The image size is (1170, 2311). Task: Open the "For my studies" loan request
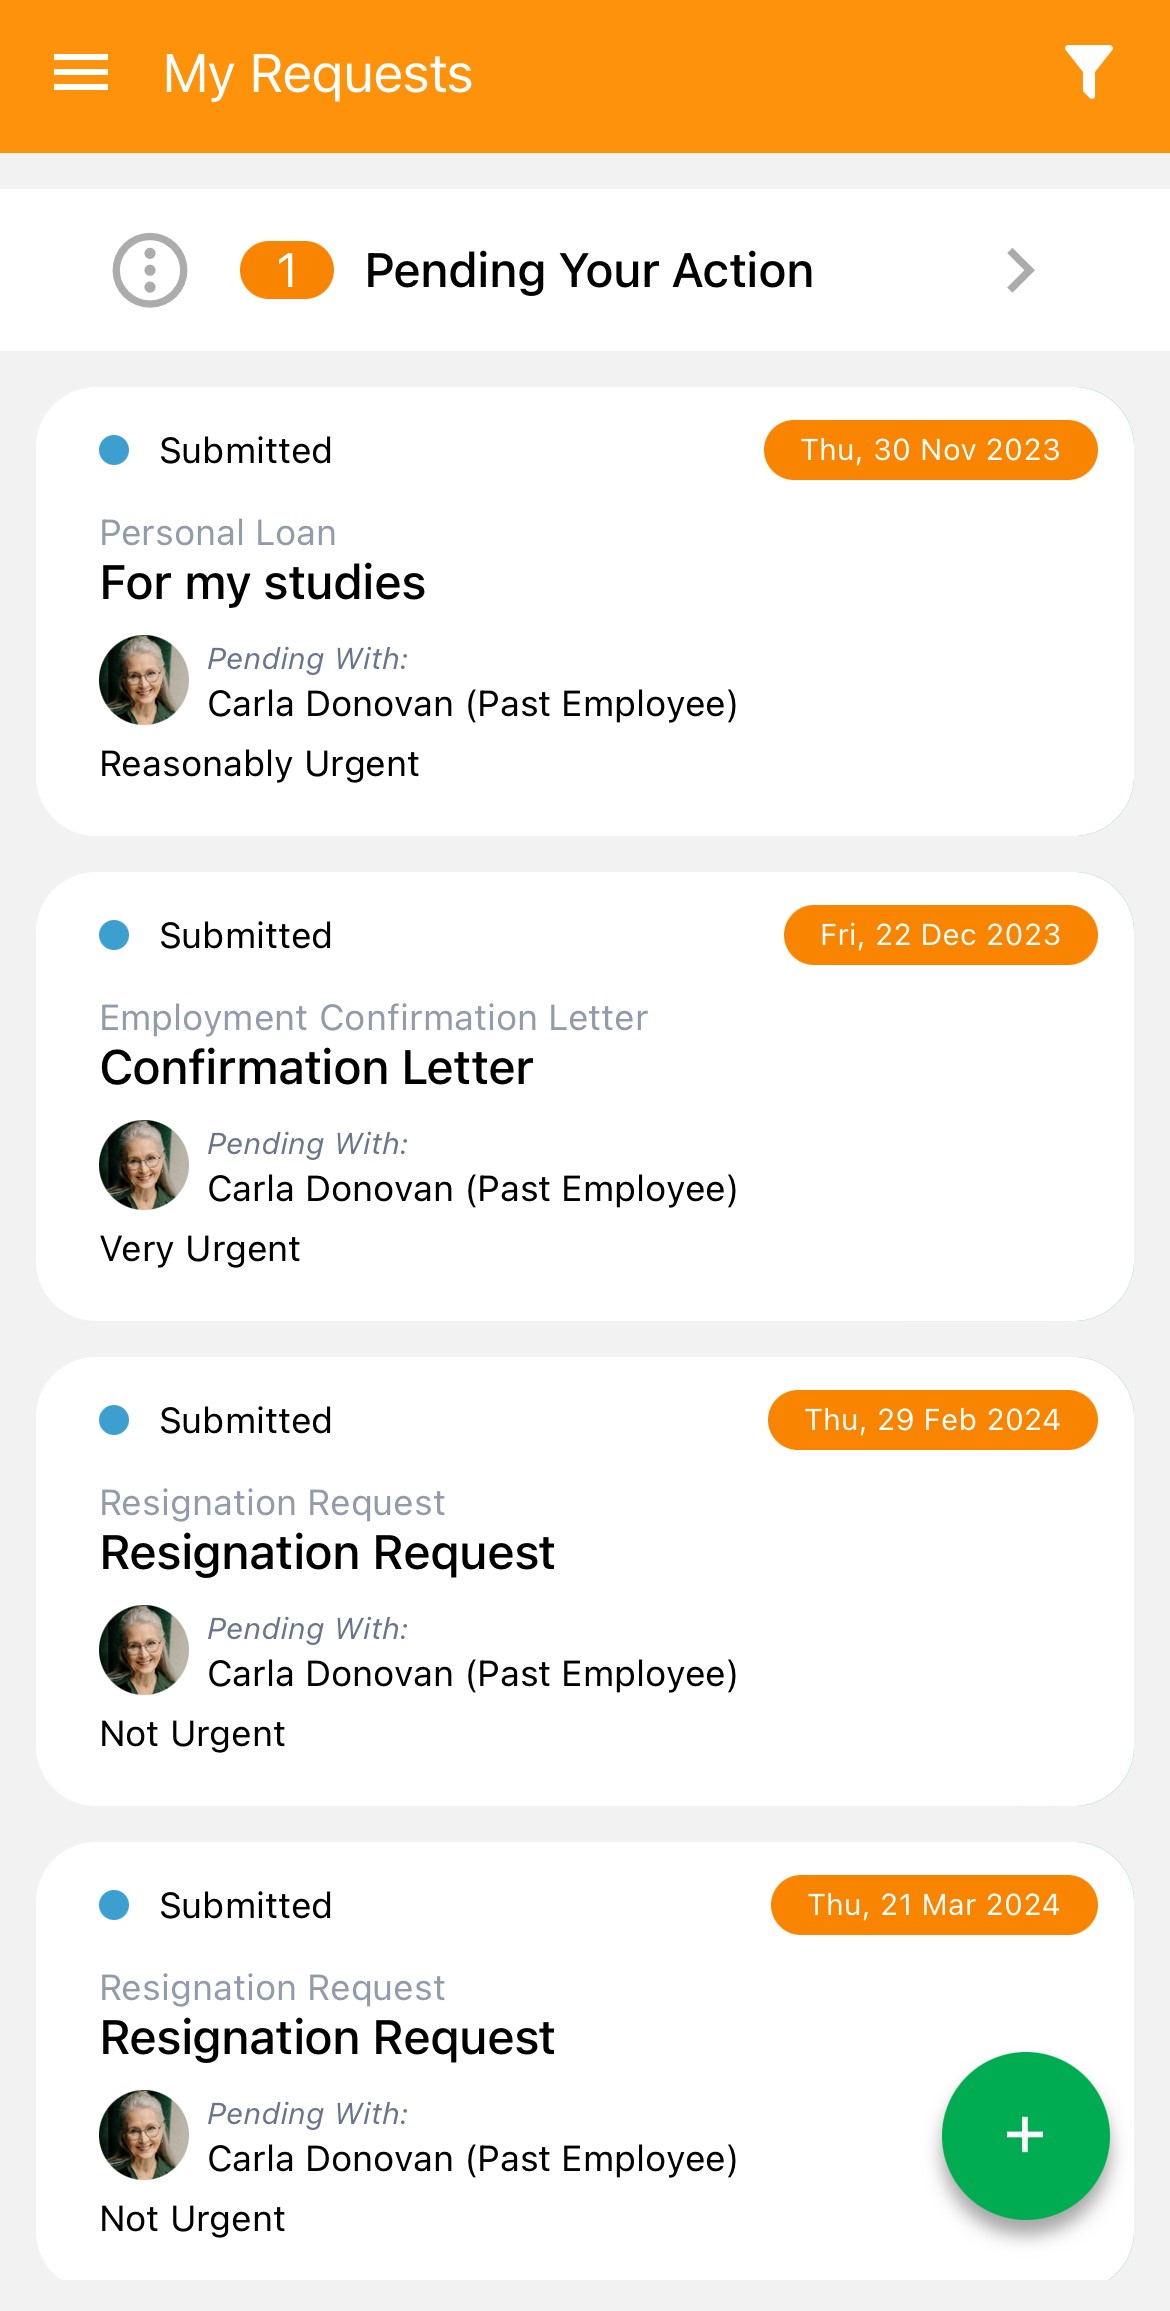(x=263, y=583)
